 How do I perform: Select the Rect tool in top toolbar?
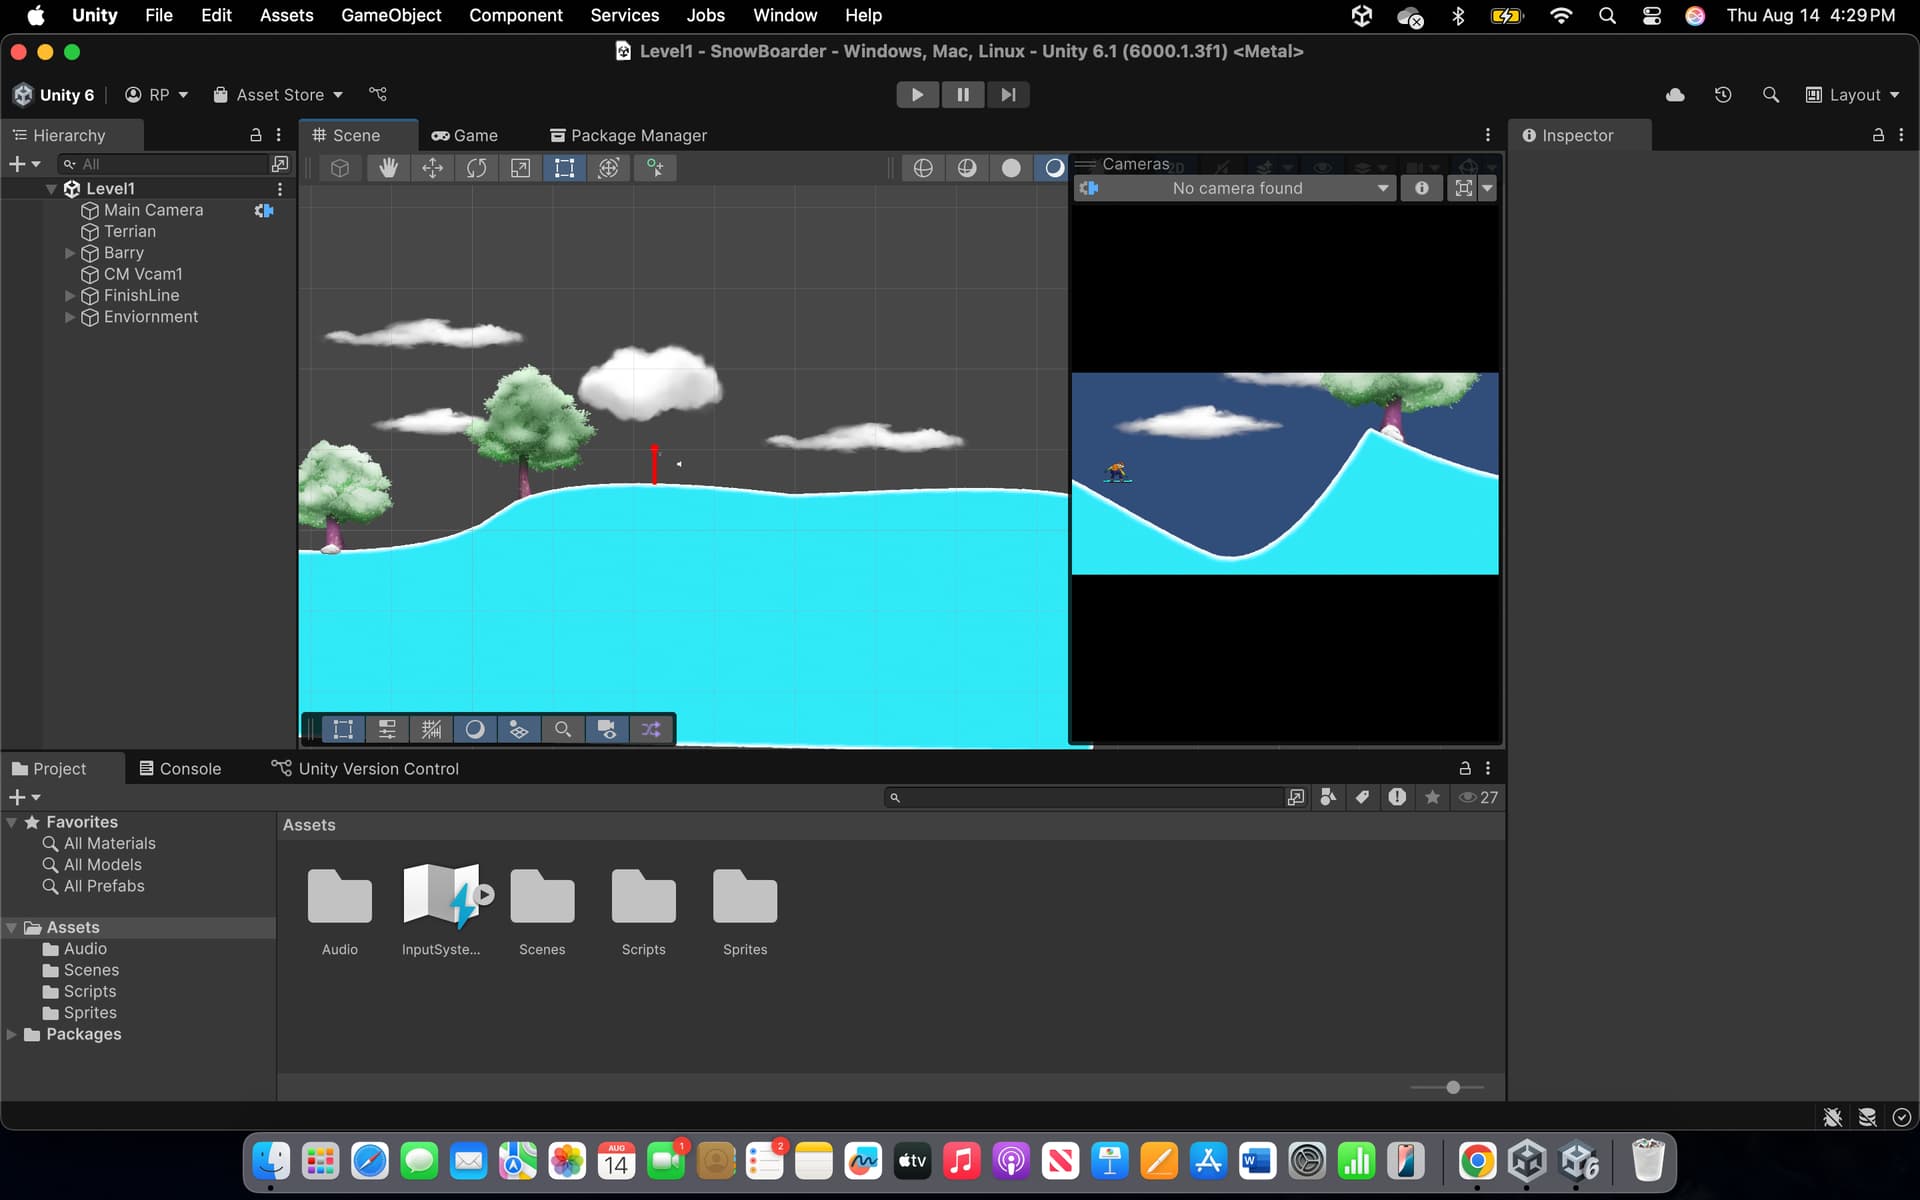click(x=564, y=168)
